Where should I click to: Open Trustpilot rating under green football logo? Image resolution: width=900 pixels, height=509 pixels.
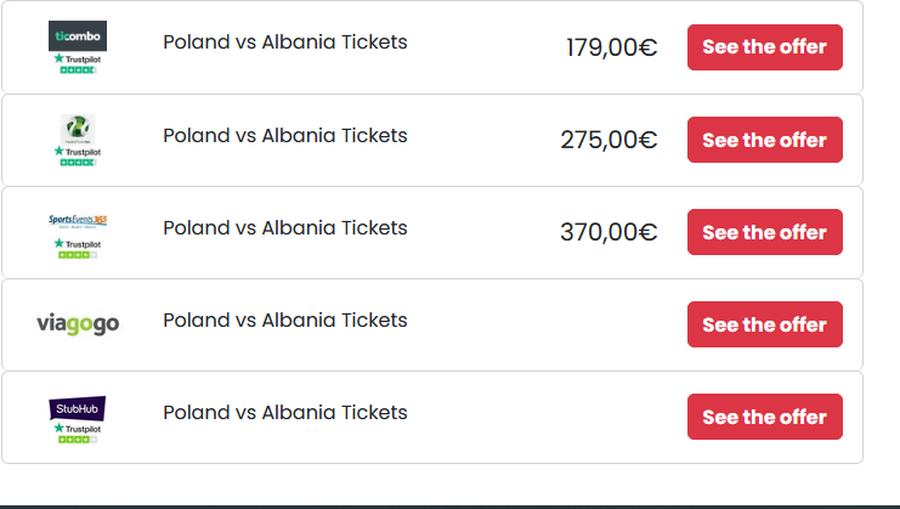coord(77,156)
